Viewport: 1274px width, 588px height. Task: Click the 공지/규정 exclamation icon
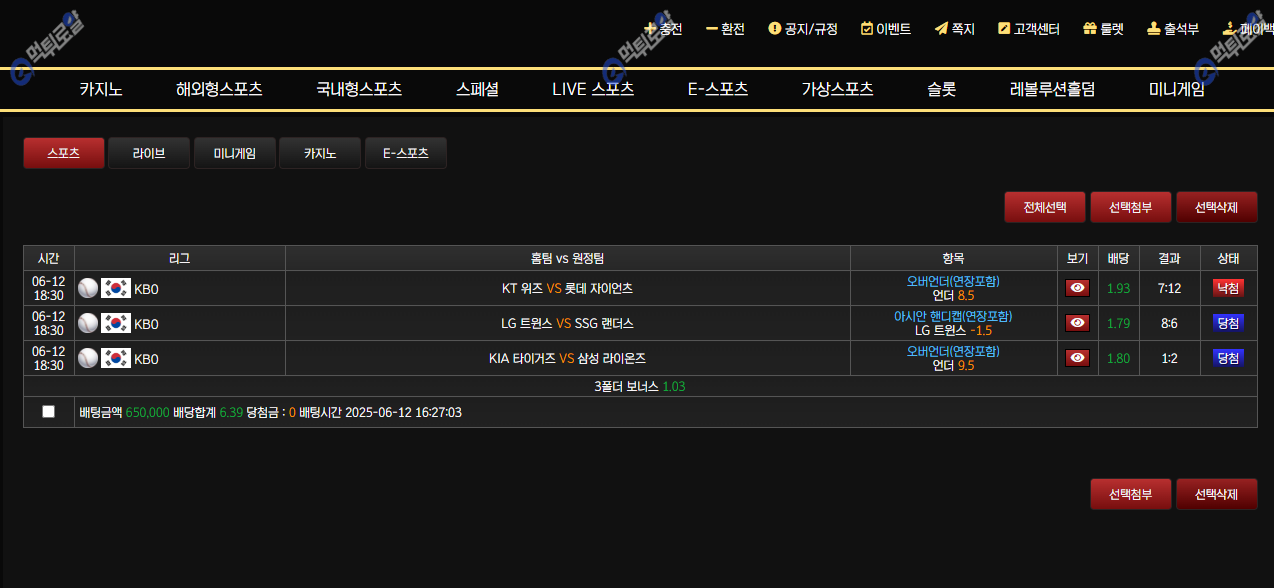coord(774,29)
